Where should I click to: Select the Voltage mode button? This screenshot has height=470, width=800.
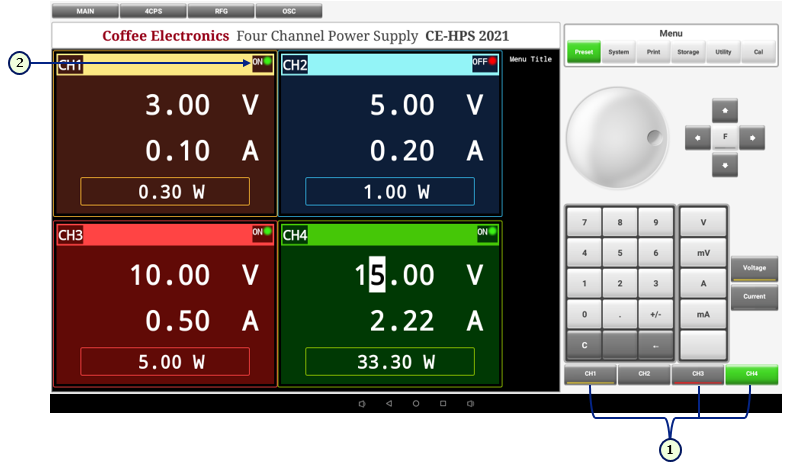point(753,269)
